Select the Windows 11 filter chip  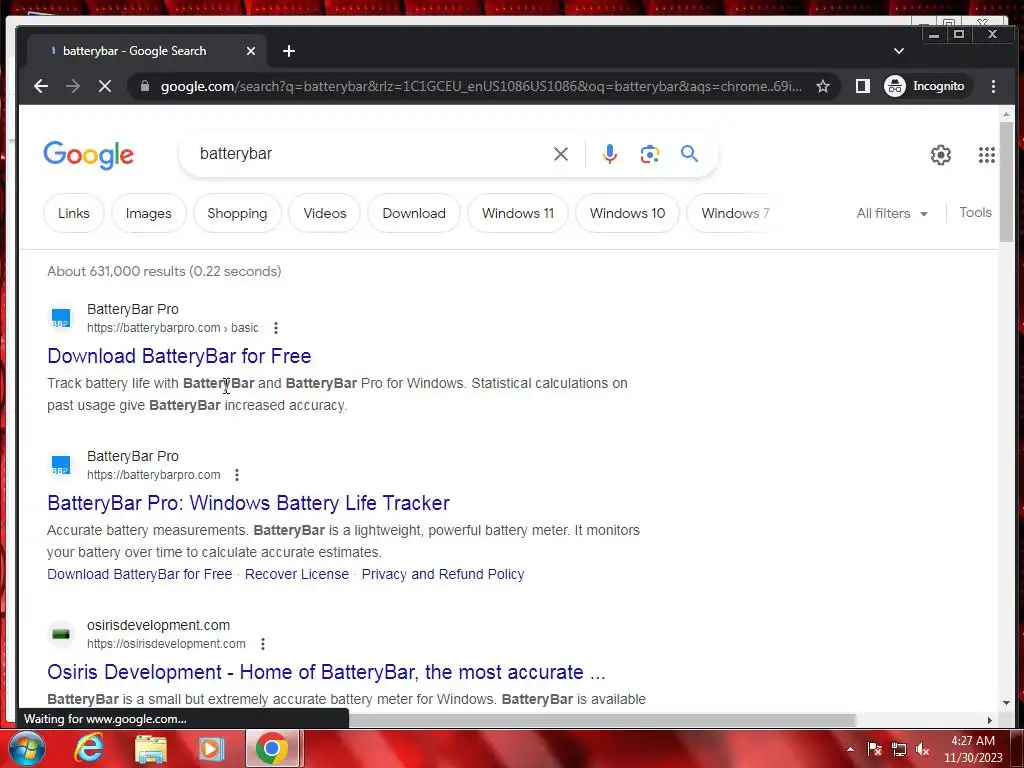click(x=518, y=213)
